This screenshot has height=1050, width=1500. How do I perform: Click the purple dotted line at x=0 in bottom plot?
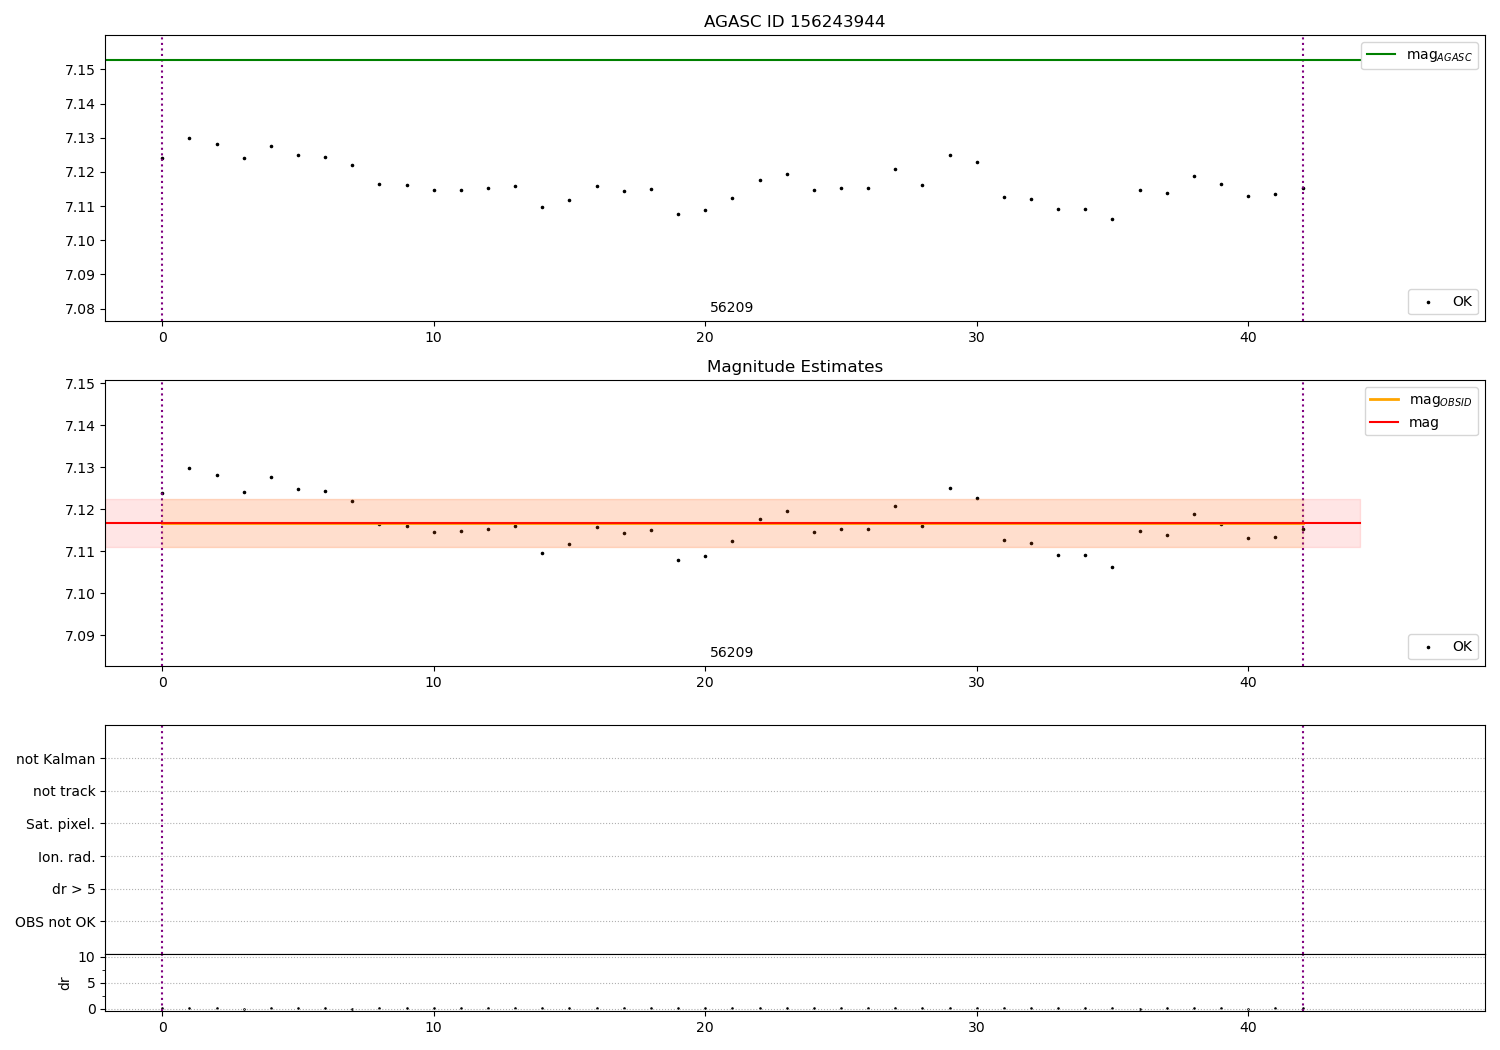tap(162, 868)
